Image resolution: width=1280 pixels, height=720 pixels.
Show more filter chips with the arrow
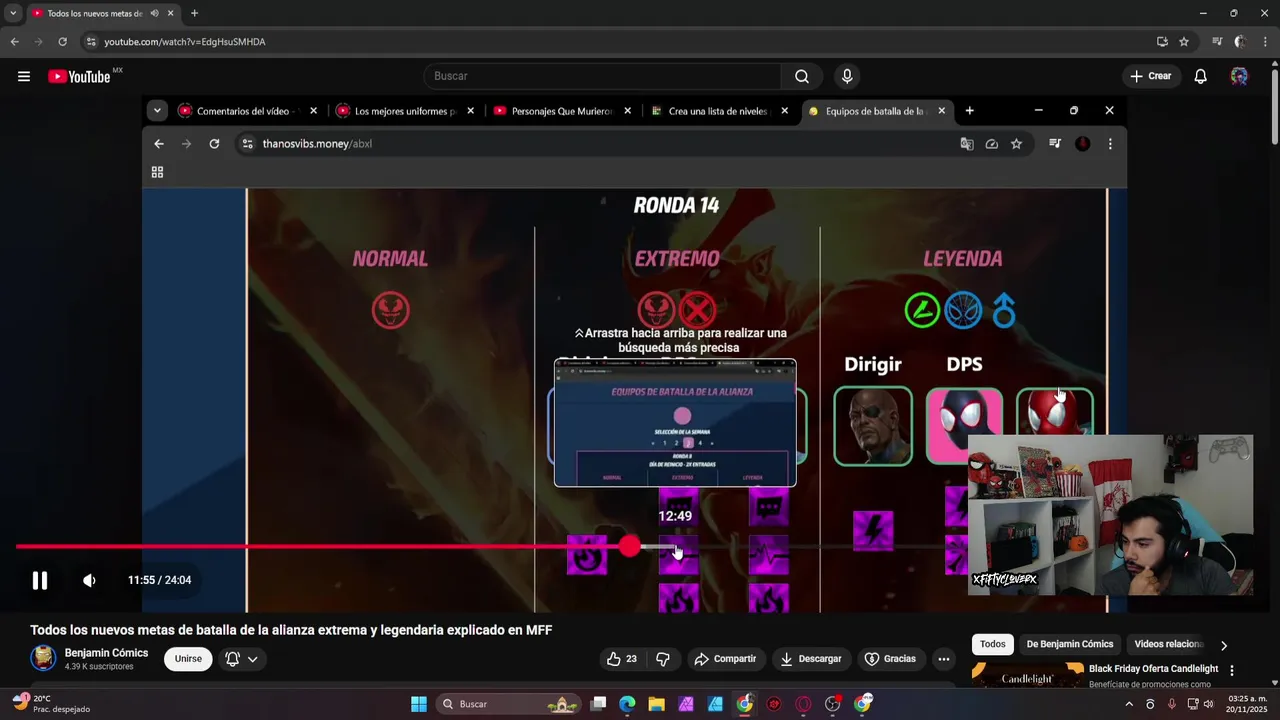pos(1223,645)
